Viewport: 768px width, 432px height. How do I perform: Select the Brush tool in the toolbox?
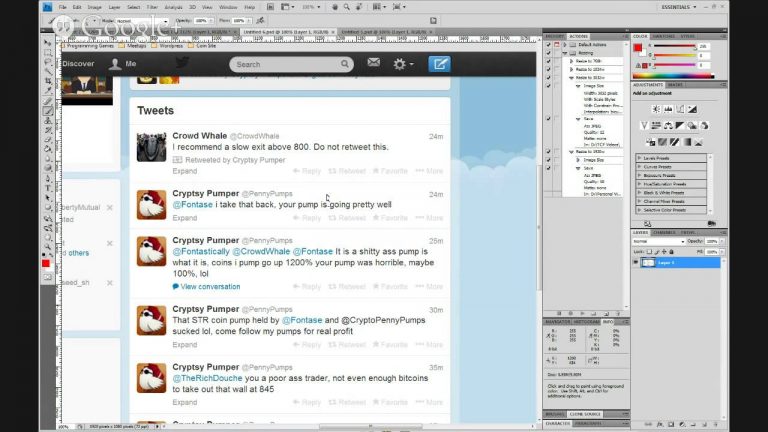[48, 111]
